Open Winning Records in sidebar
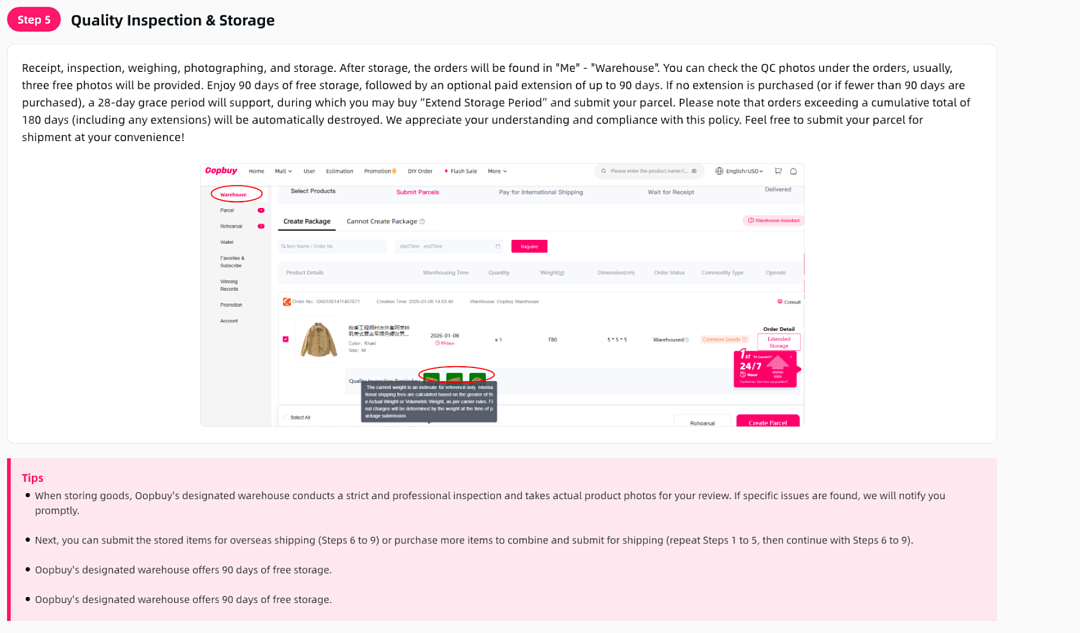 coord(229,285)
